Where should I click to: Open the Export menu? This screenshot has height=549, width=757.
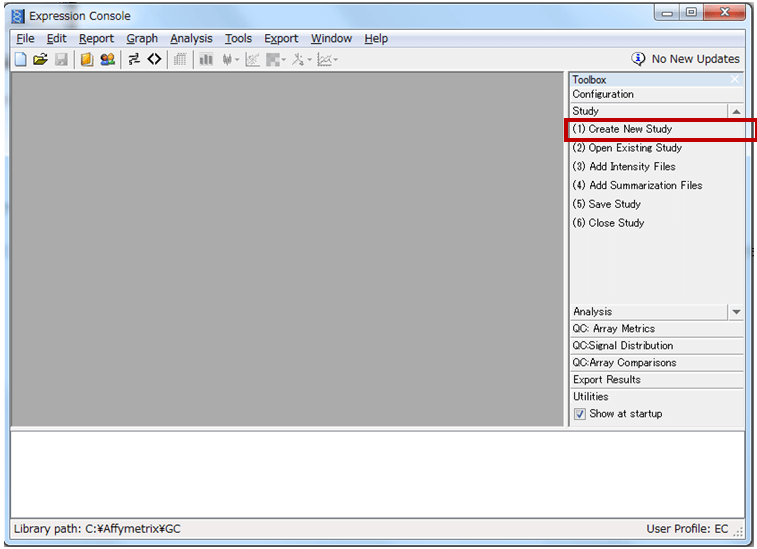tap(281, 39)
